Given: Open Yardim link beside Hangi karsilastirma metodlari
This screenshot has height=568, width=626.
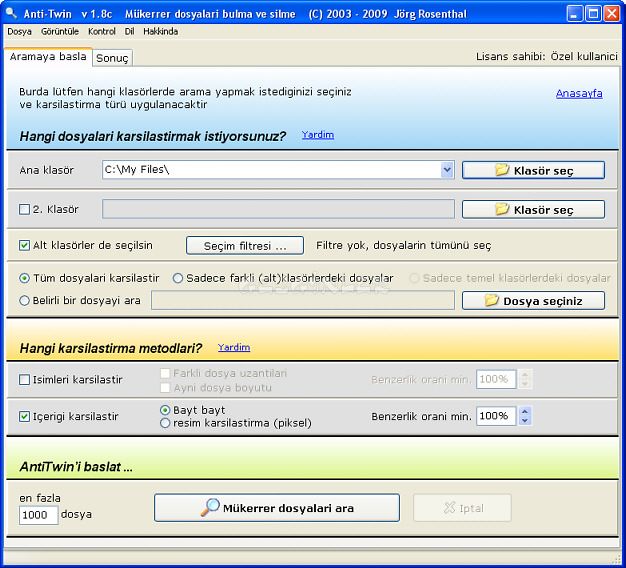Looking at the screenshot, I should (x=234, y=347).
